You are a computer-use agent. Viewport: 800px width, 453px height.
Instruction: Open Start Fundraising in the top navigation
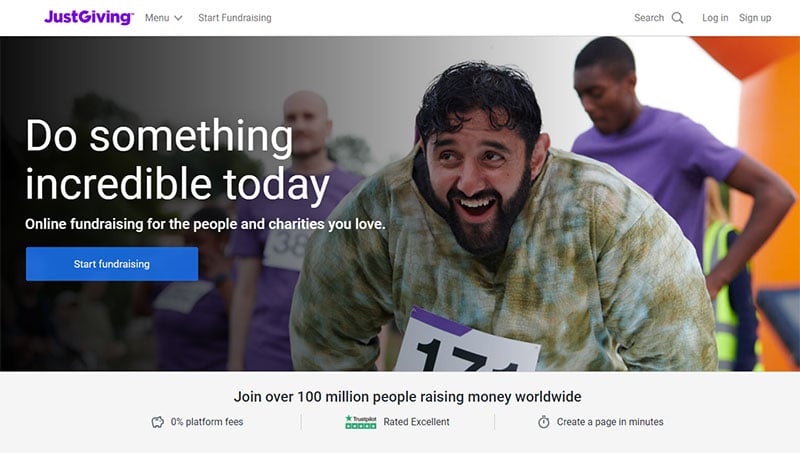pos(235,18)
